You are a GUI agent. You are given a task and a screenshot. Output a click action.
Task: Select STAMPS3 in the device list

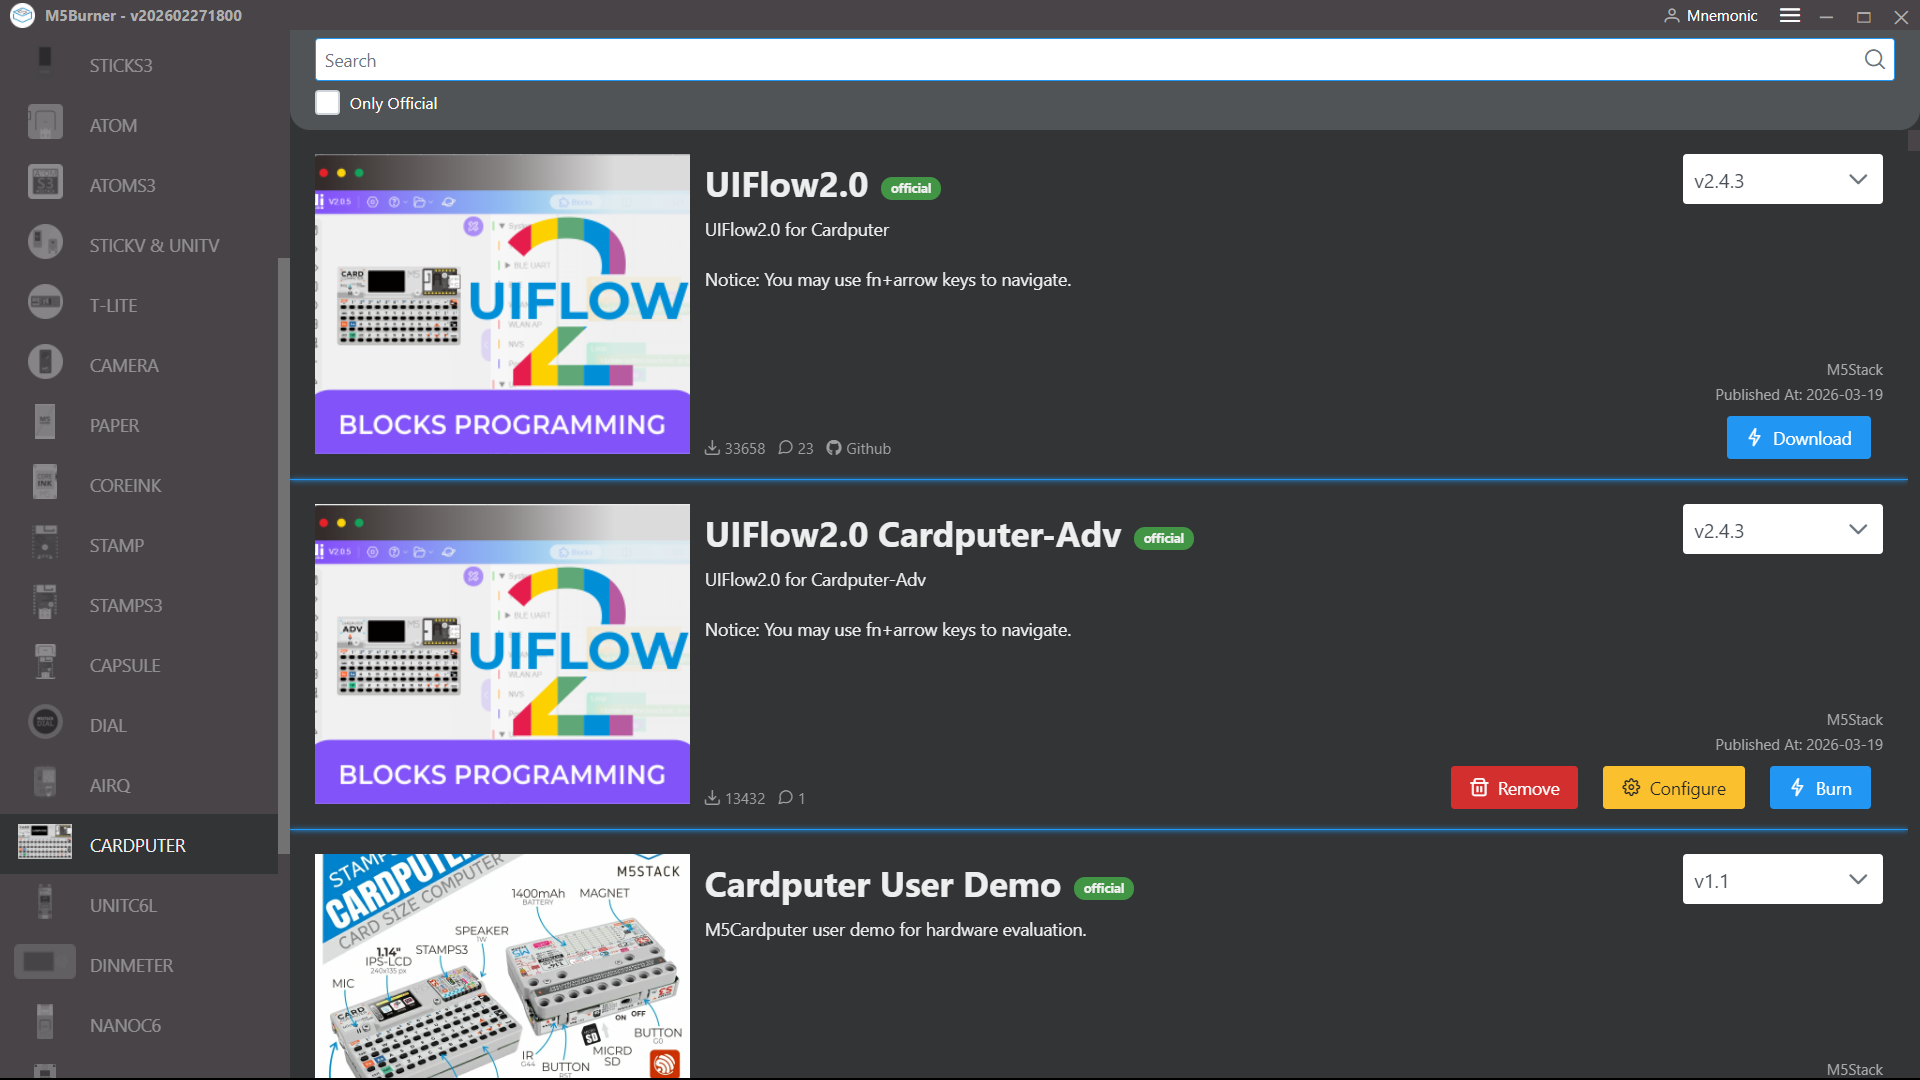(139, 605)
